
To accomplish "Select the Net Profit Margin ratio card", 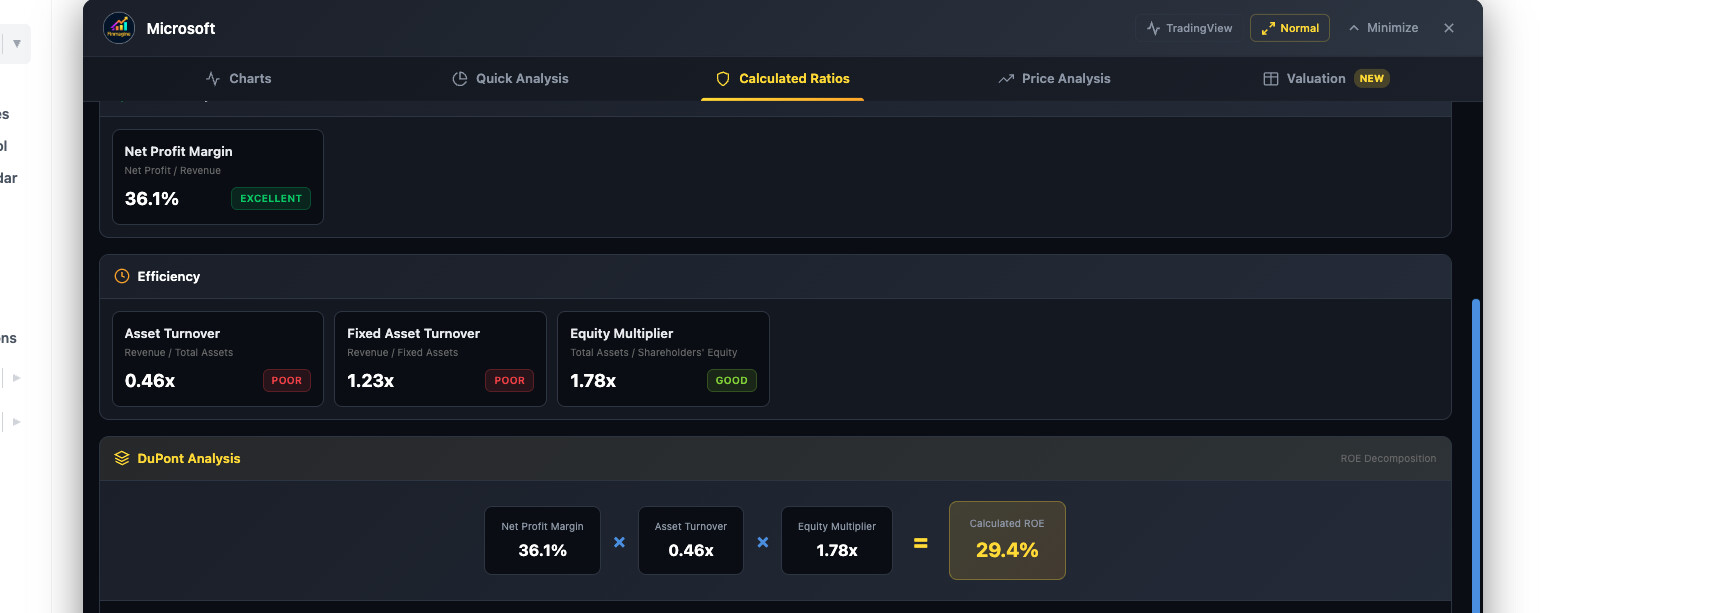I will pos(218,177).
